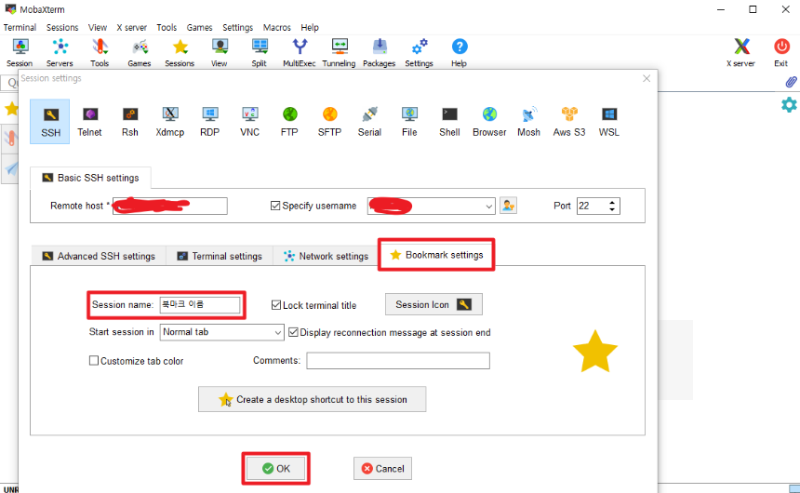Click the Packages toolbar icon

click(379, 53)
